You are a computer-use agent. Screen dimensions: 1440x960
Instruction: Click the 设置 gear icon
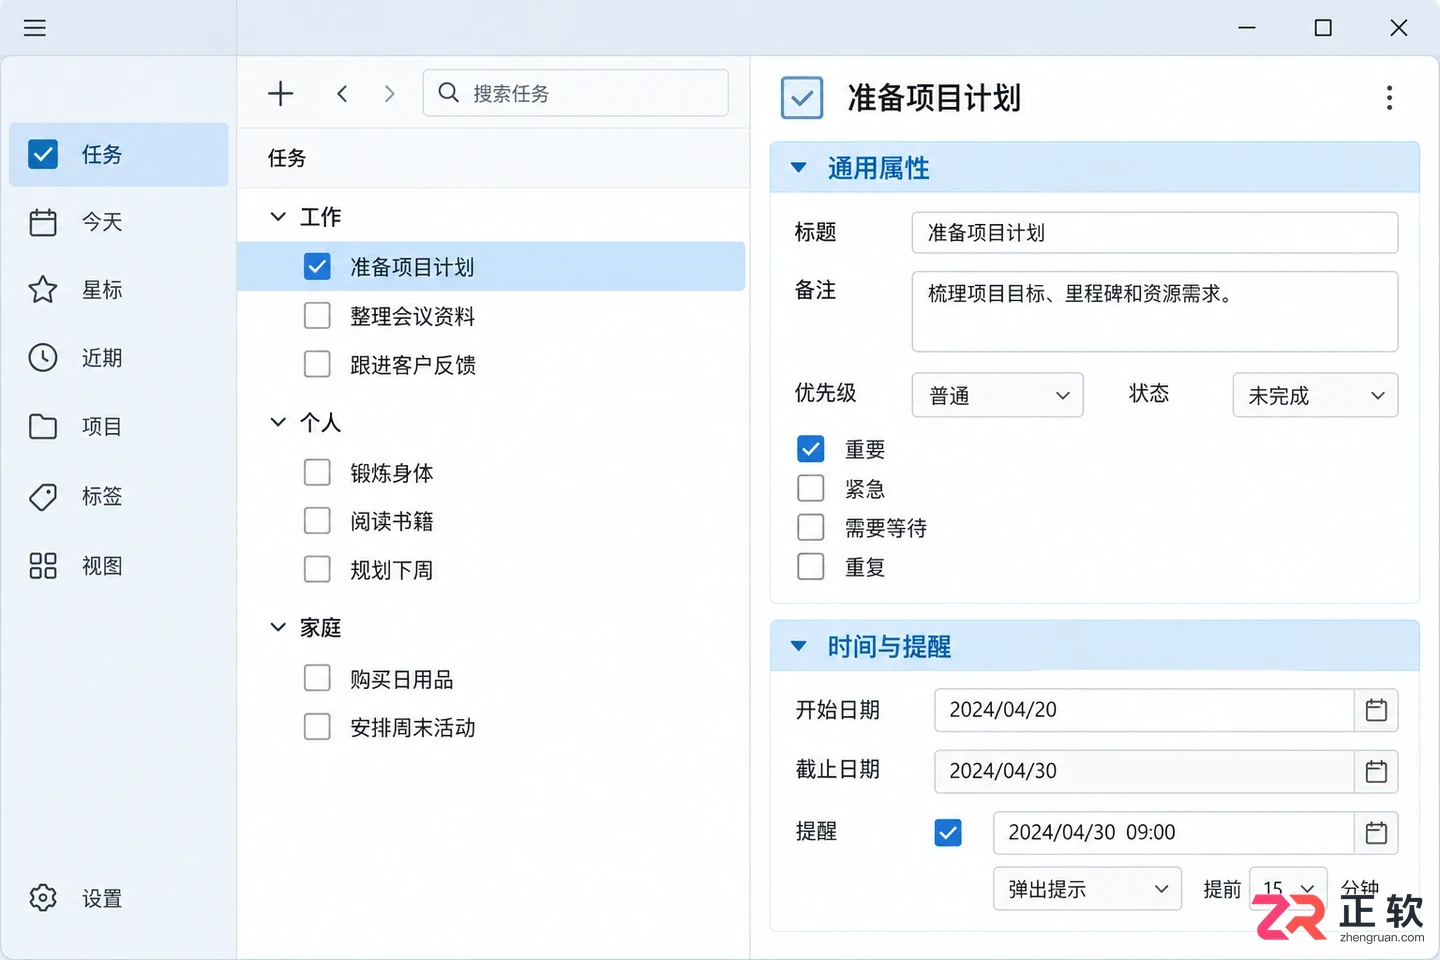pyautogui.click(x=43, y=898)
